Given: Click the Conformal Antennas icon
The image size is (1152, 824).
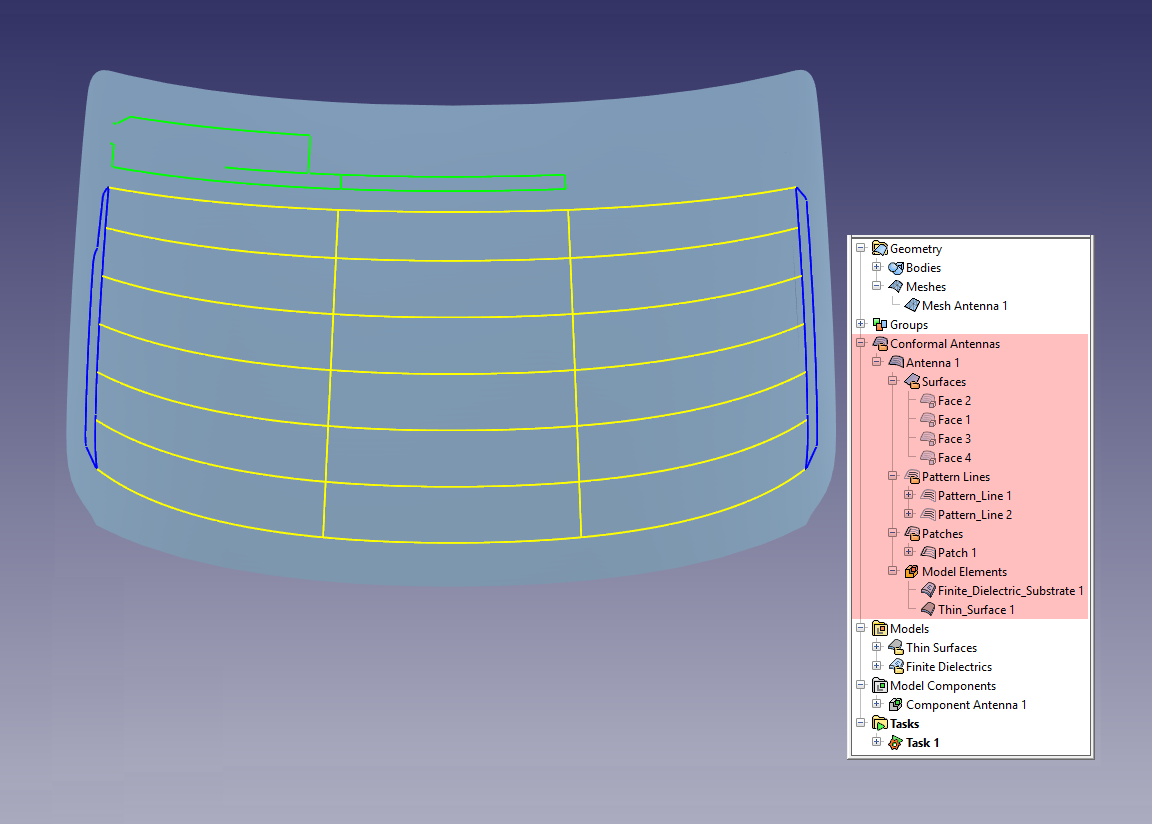Looking at the screenshot, I should coord(879,344).
